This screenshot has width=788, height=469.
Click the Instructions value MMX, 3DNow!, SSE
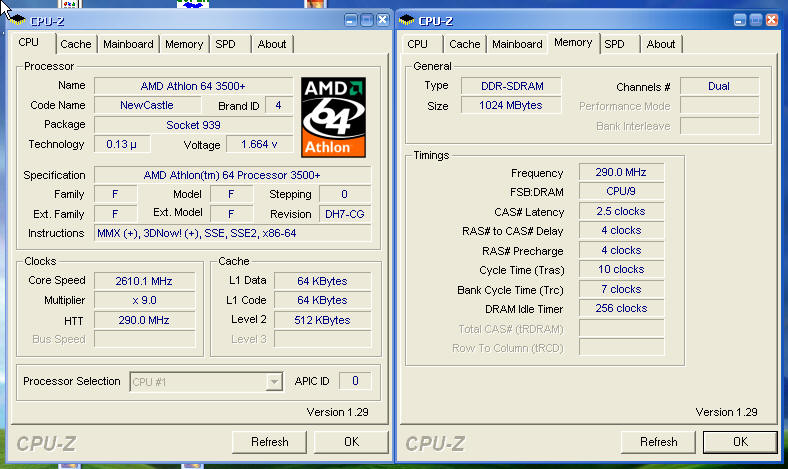click(x=232, y=233)
